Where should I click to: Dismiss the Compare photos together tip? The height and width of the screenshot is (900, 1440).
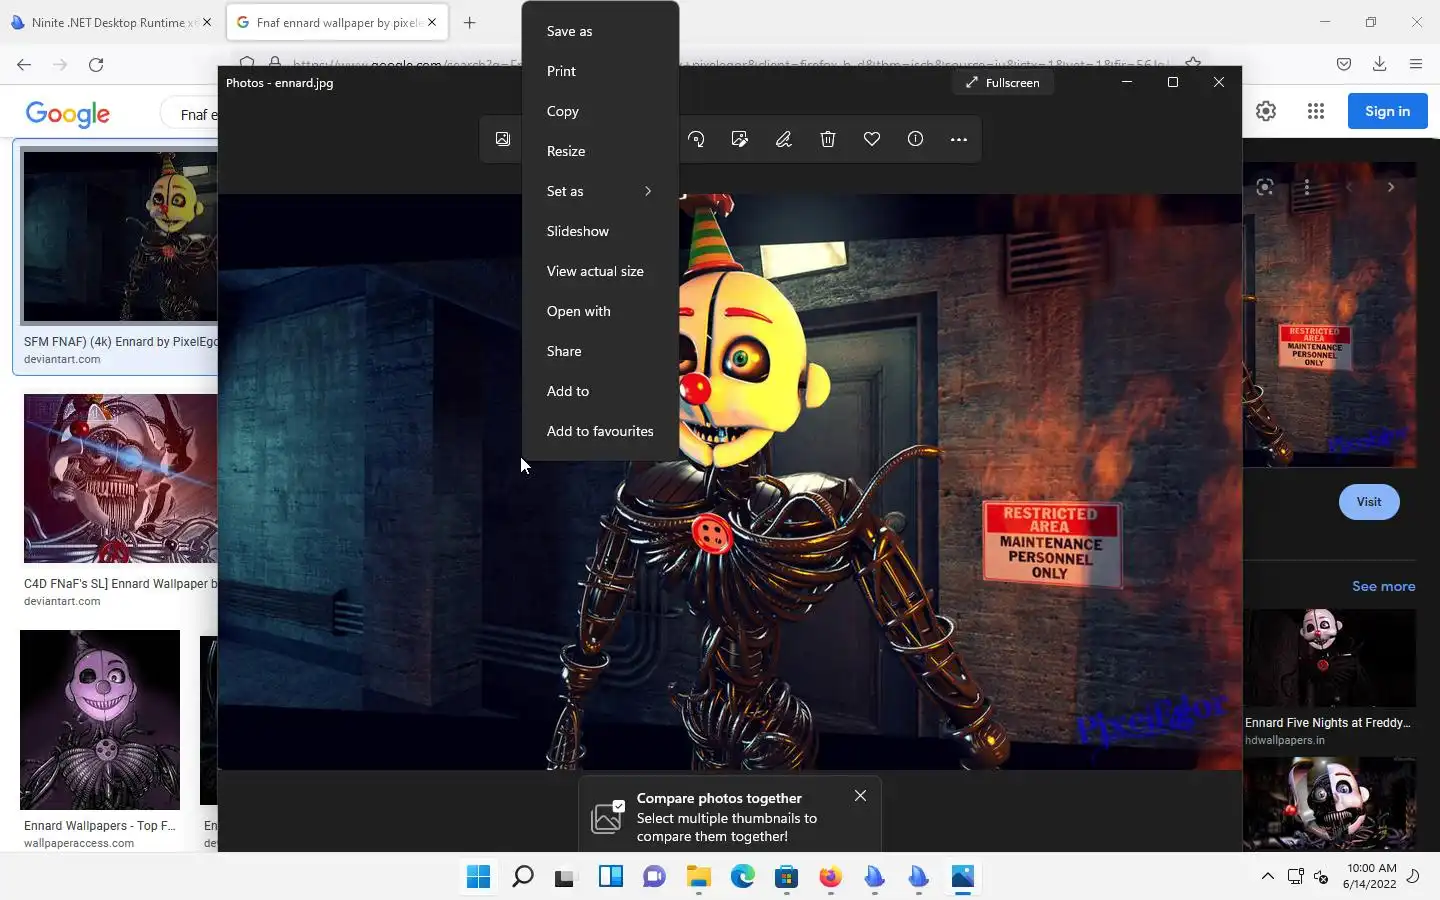860,796
